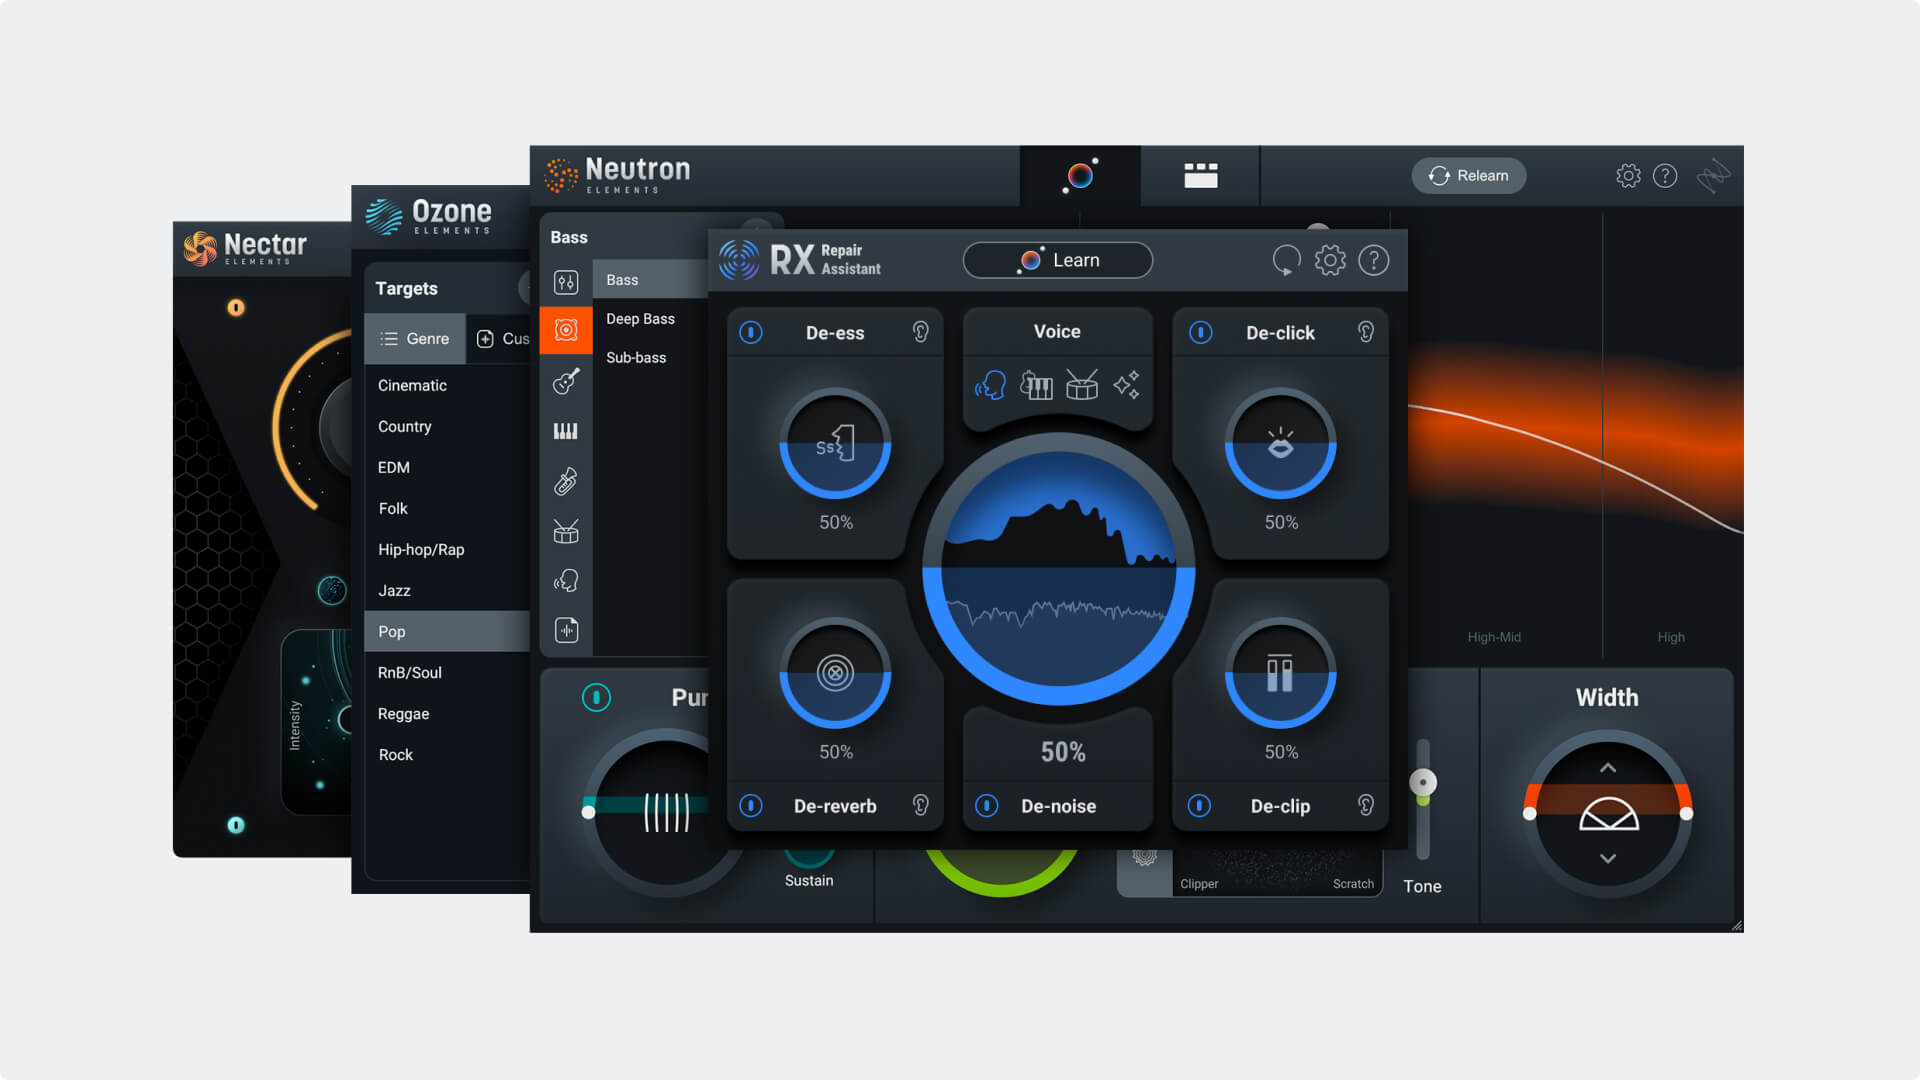This screenshot has width=1920, height=1080.
Task: Select the Voice source type icon
Action: [x=990, y=385]
